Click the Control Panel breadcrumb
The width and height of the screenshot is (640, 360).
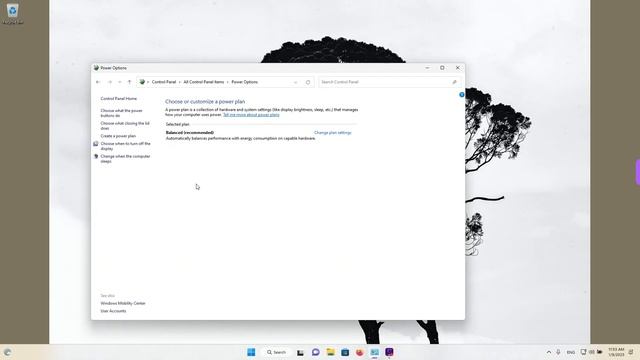pos(164,82)
